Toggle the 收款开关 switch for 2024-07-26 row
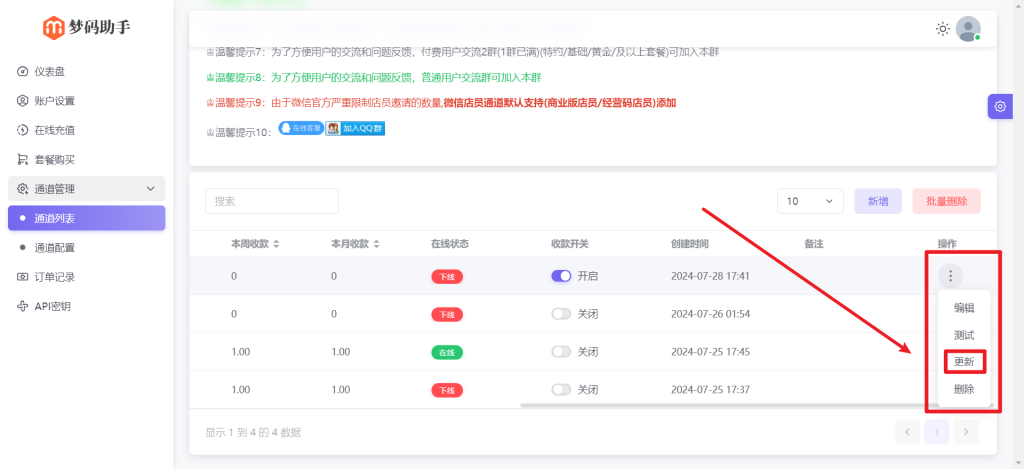This screenshot has height=469, width=1024. point(561,314)
